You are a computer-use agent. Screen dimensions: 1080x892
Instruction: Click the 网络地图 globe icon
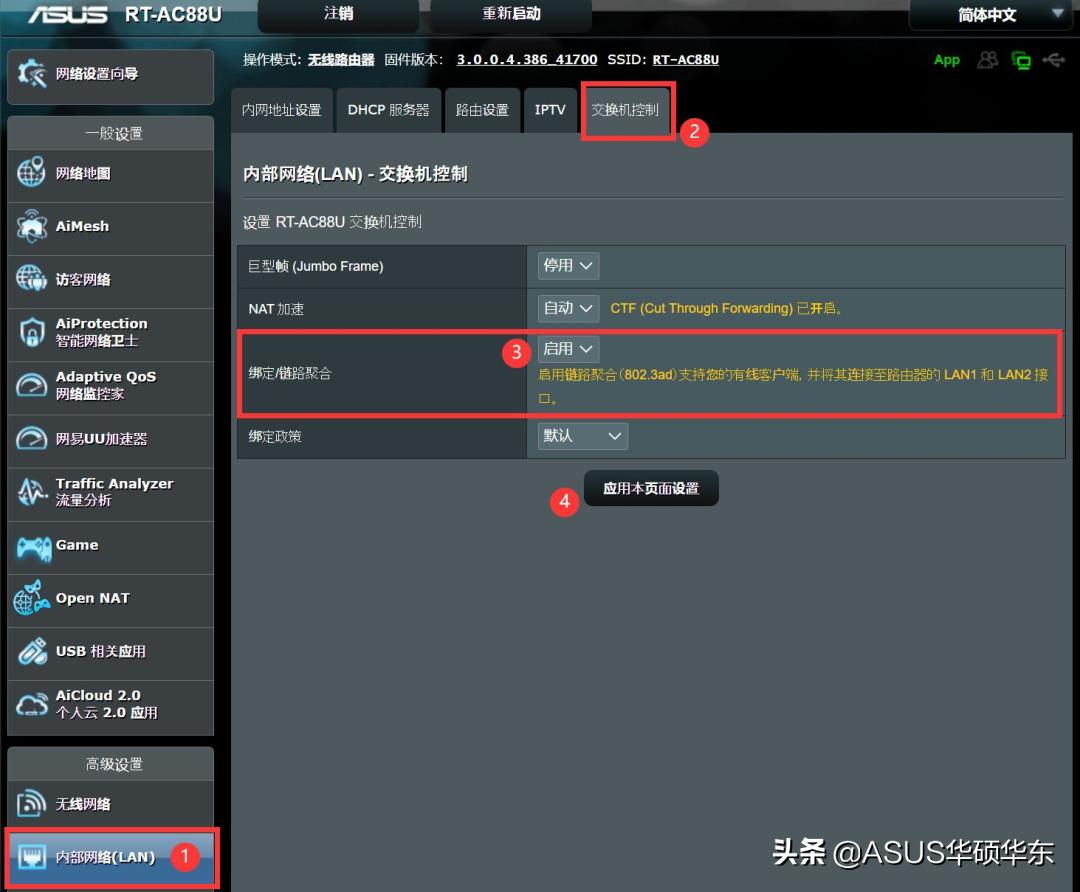point(32,172)
